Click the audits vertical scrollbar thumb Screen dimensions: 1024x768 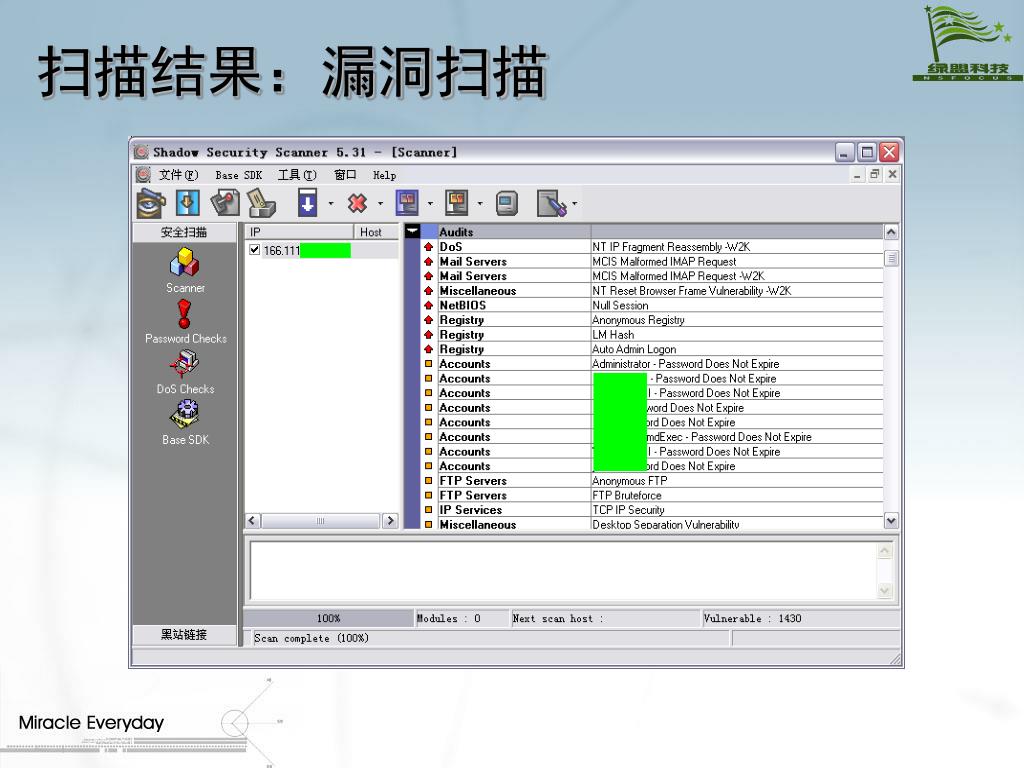pos(891,258)
